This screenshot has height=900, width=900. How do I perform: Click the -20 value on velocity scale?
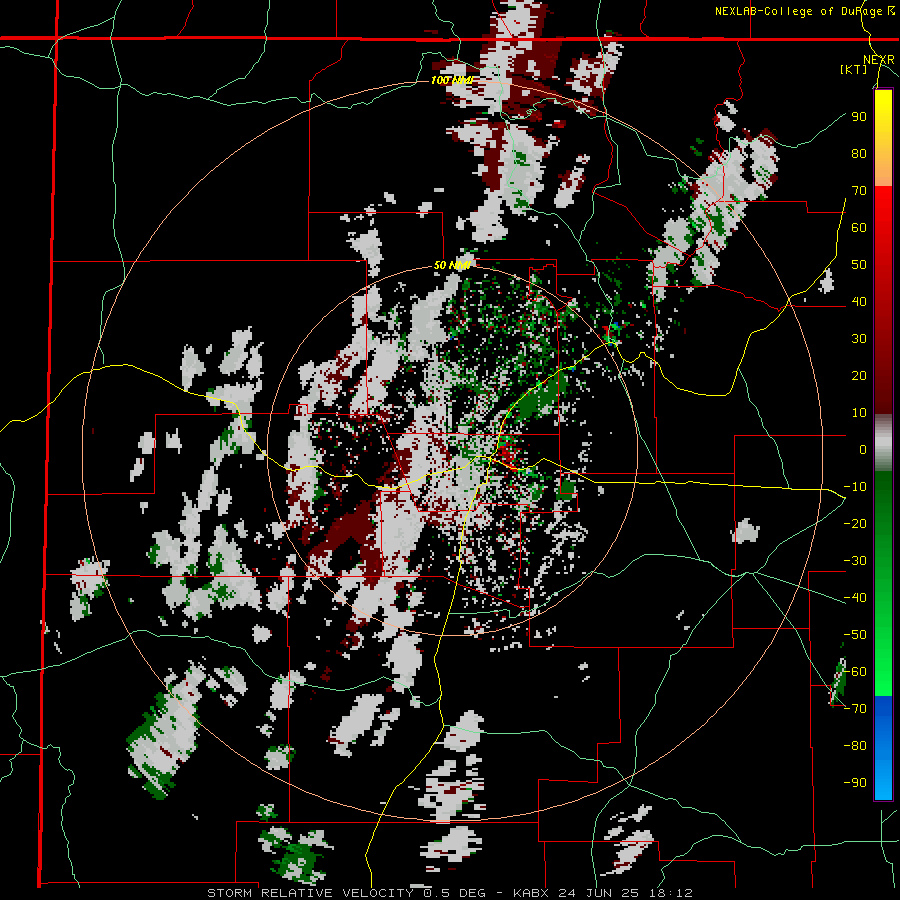[x=855, y=524]
